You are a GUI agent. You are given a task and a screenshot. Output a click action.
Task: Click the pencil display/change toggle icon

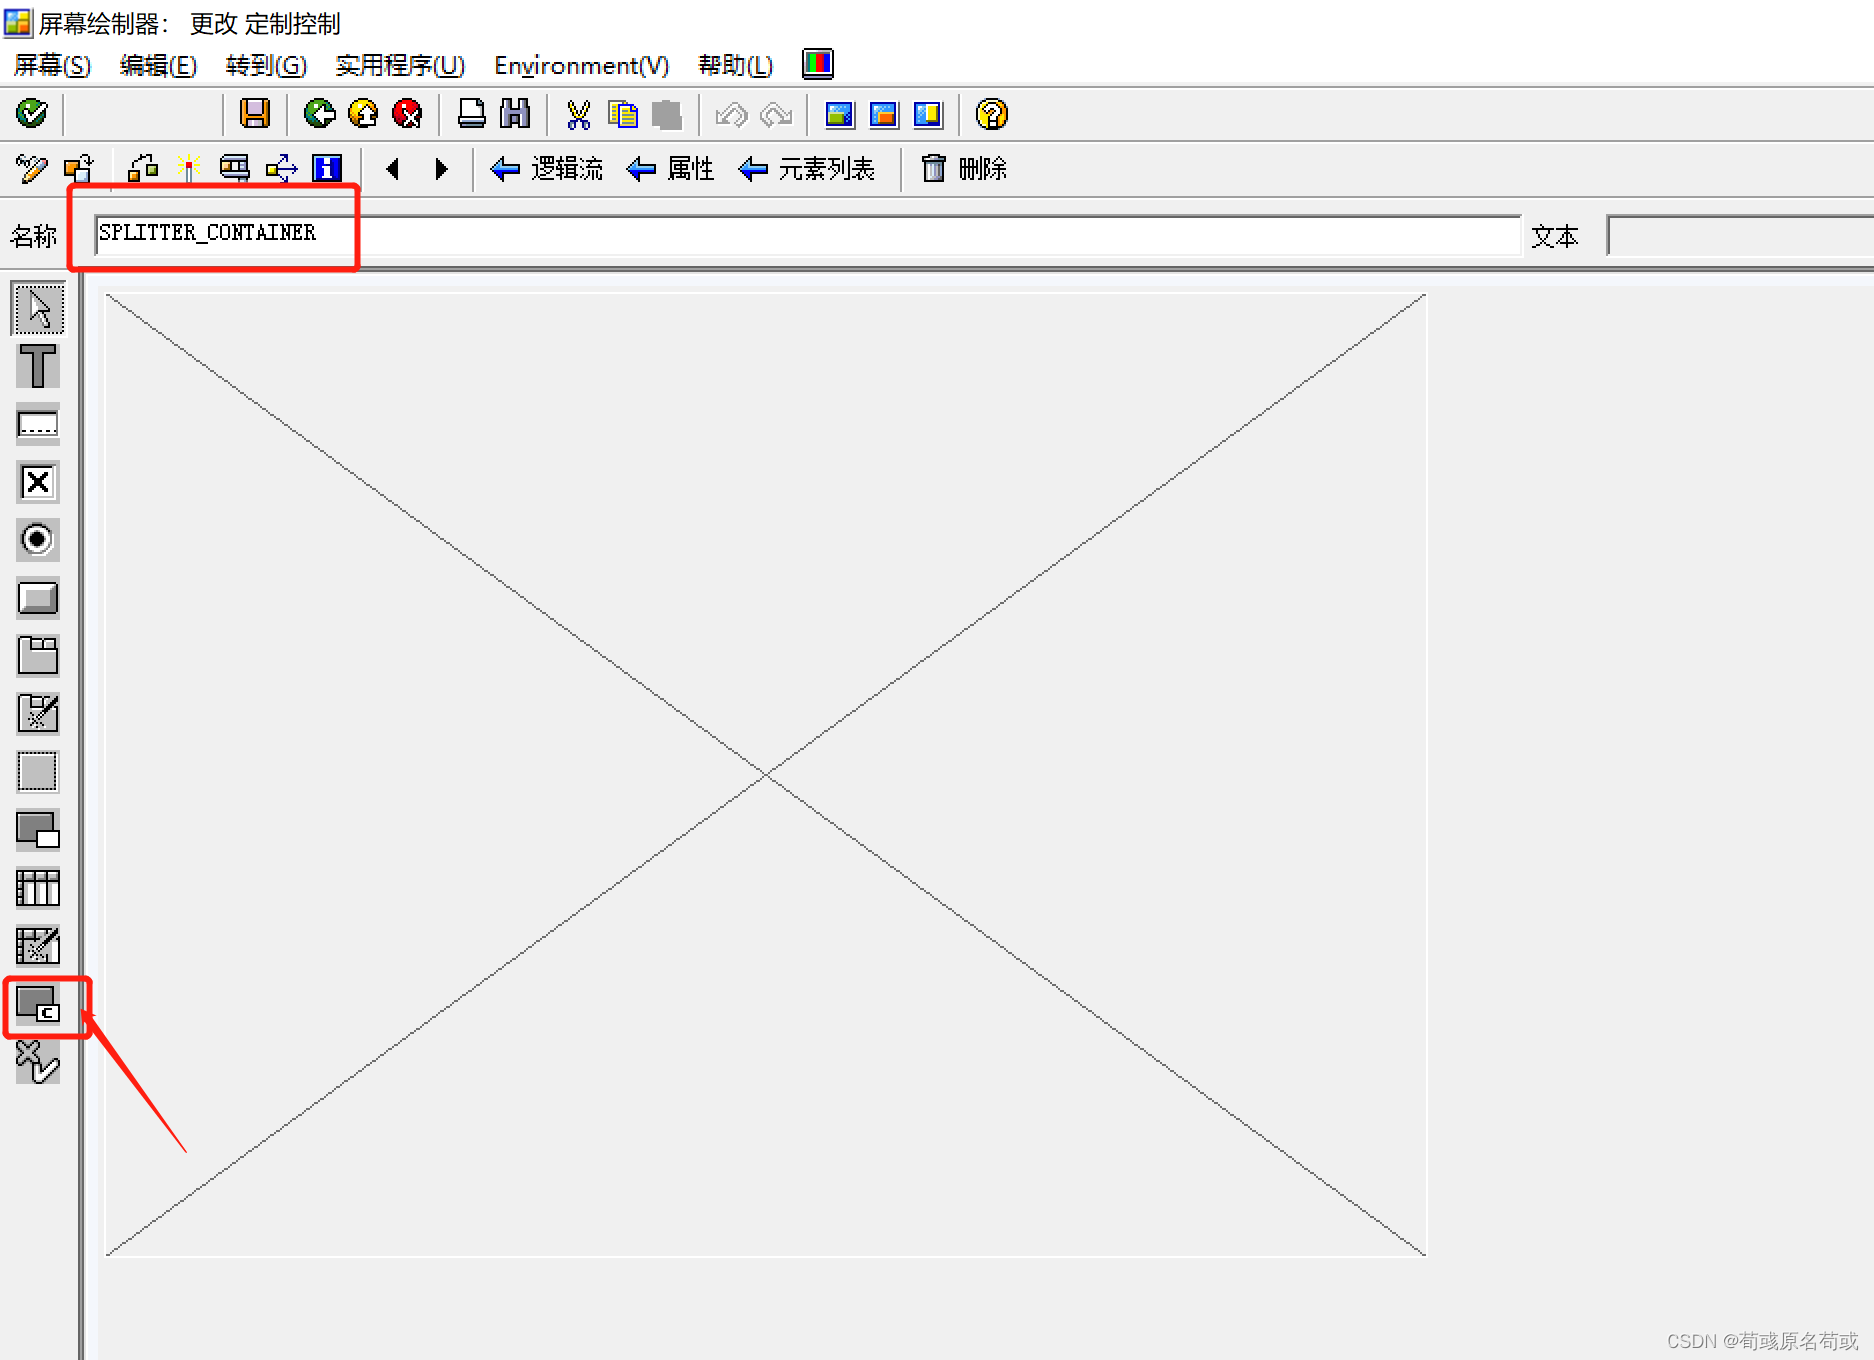click(x=32, y=168)
